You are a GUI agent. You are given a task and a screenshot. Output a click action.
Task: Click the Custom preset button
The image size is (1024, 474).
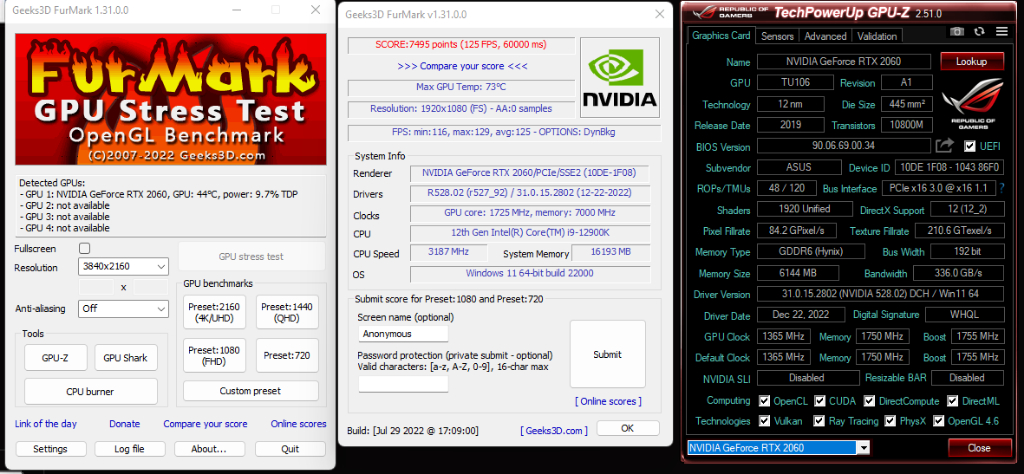(x=251, y=390)
